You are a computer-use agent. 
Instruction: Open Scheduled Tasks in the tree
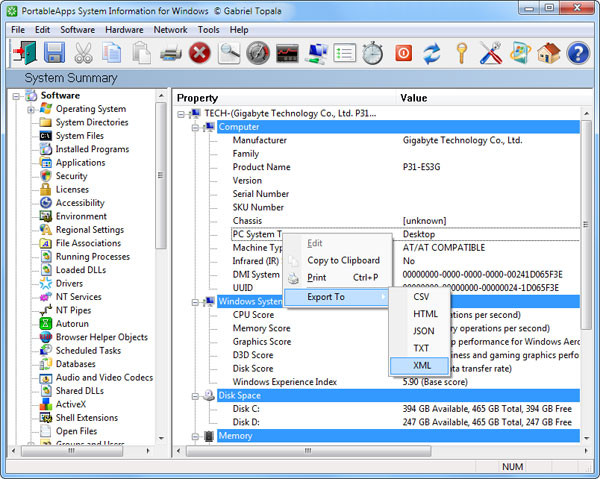[x=88, y=350]
